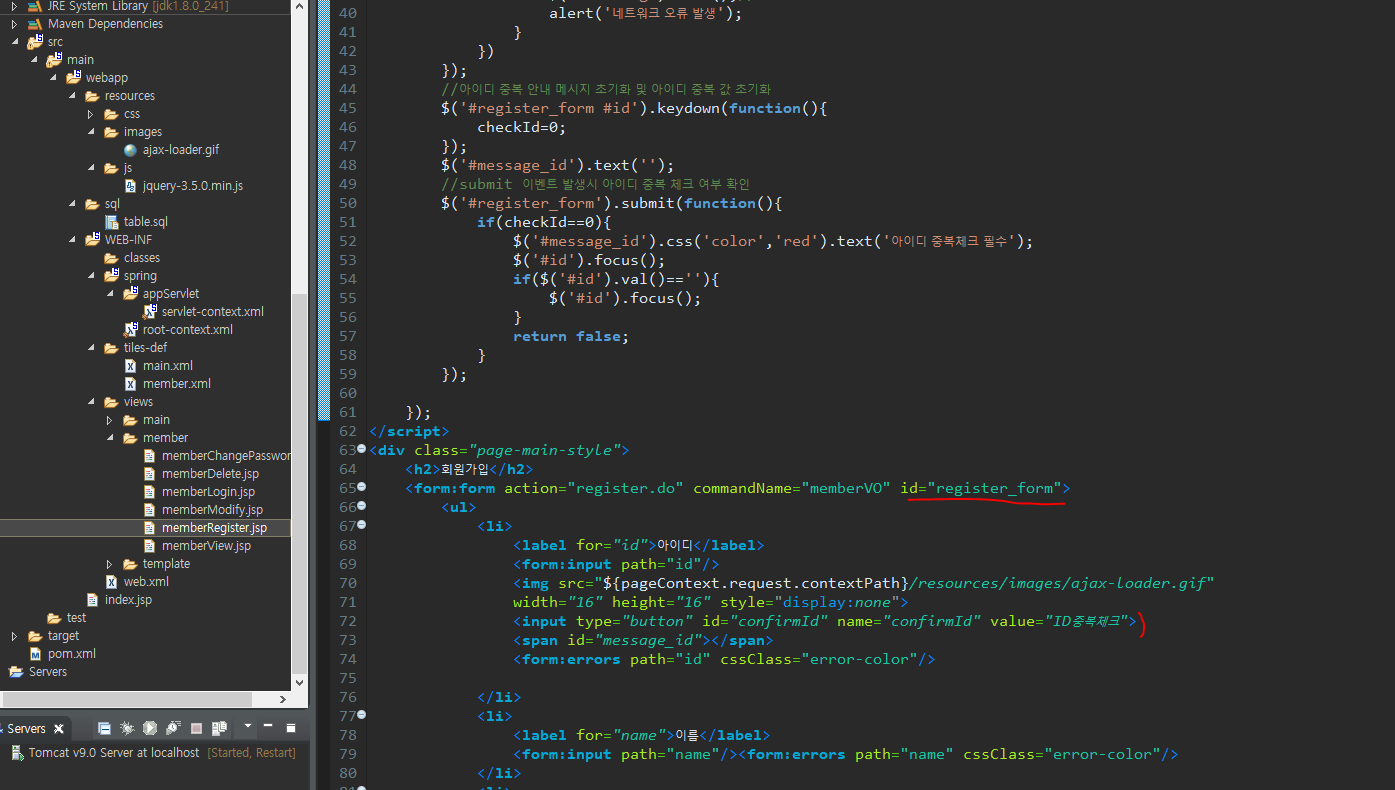Open memberLogin.jsp in the tree
1395x790 pixels.
(x=208, y=492)
